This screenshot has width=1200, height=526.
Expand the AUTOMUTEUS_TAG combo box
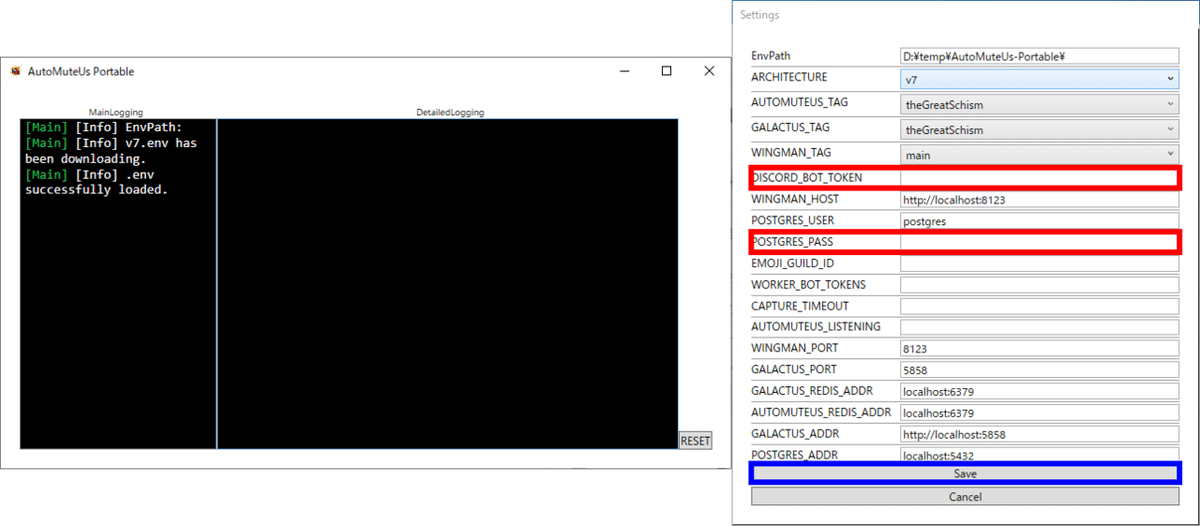(x=1040, y=104)
